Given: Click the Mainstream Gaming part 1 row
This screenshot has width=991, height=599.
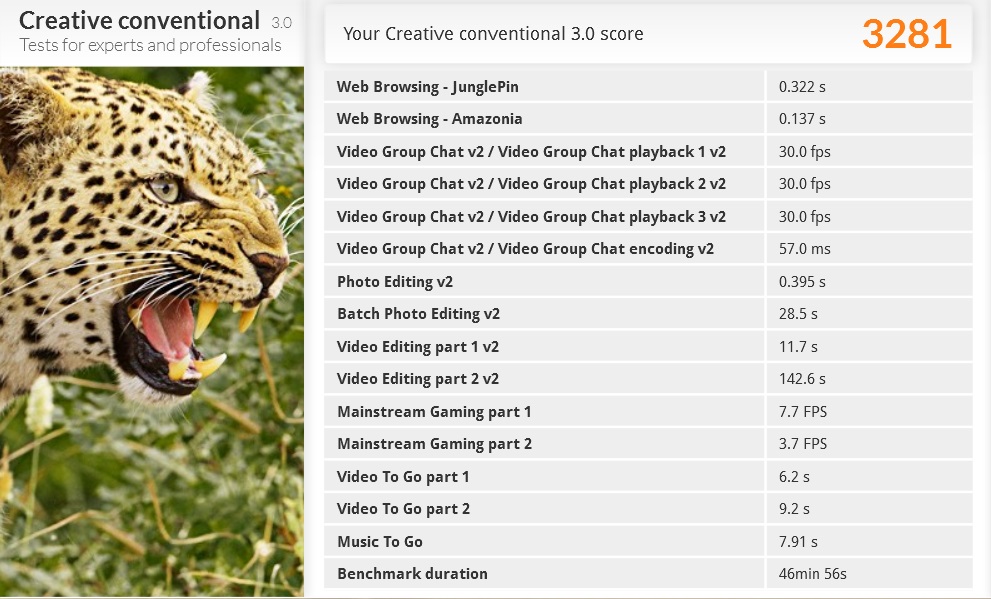Looking at the screenshot, I should click(434, 412).
